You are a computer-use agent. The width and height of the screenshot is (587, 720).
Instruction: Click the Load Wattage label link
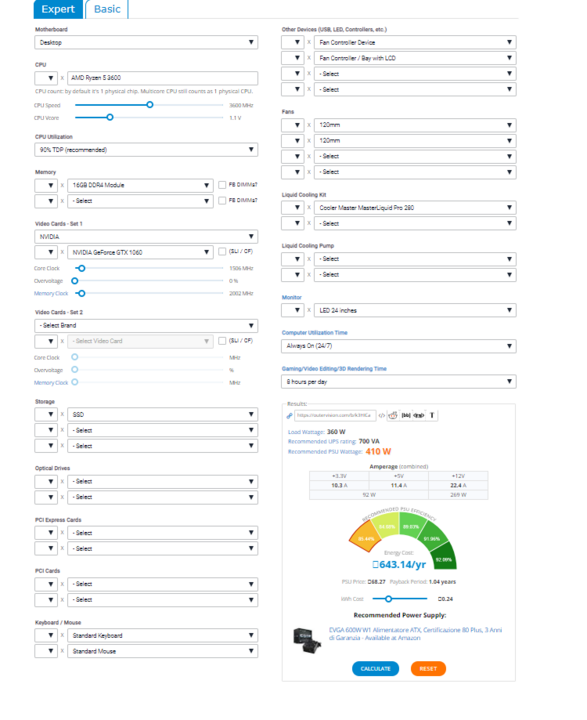click(306, 432)
